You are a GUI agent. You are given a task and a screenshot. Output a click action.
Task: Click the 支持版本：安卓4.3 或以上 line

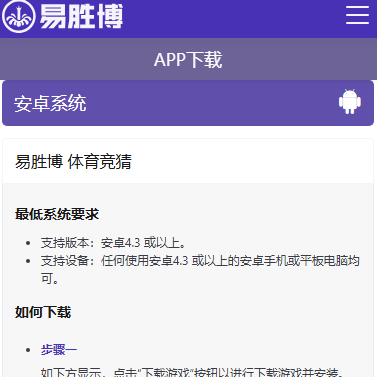click(113, 243)
